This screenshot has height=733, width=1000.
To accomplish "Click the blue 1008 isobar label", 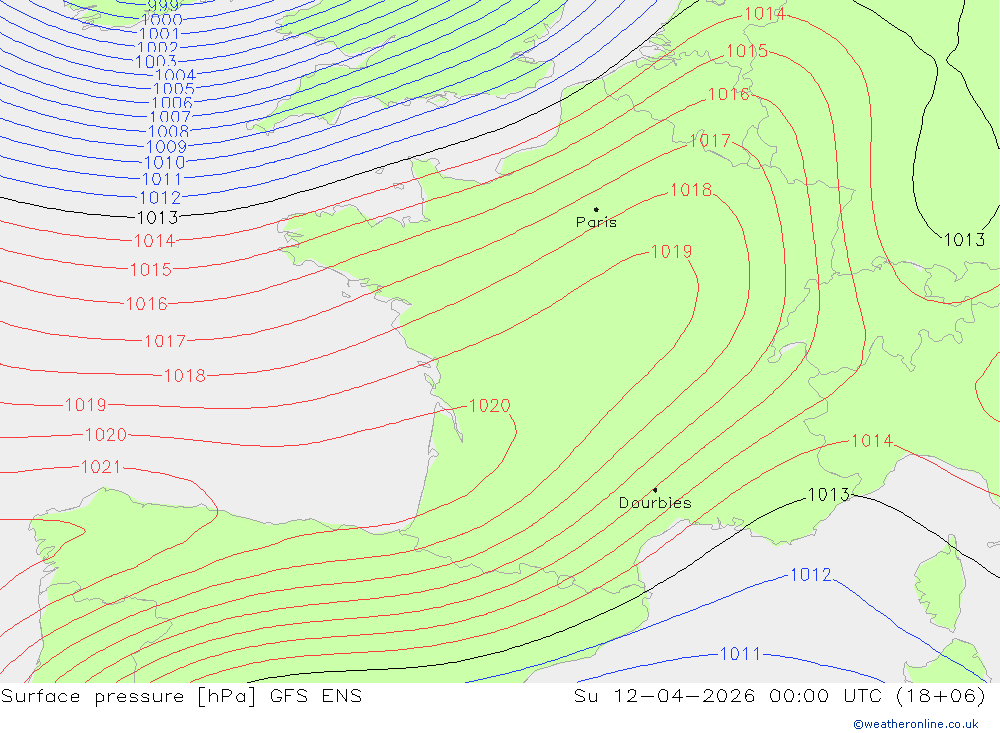I will (x=168, y=131).
